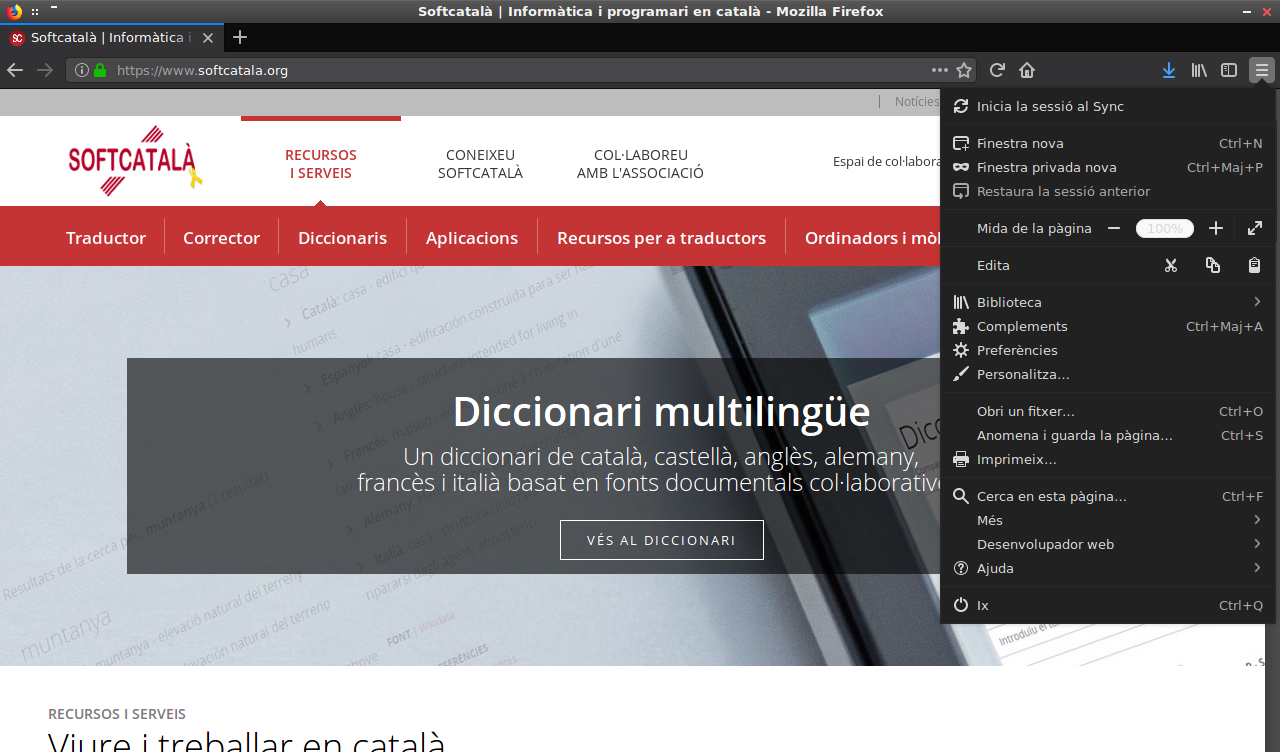Bookmark this page with the star icon

[x=964, y=70]
